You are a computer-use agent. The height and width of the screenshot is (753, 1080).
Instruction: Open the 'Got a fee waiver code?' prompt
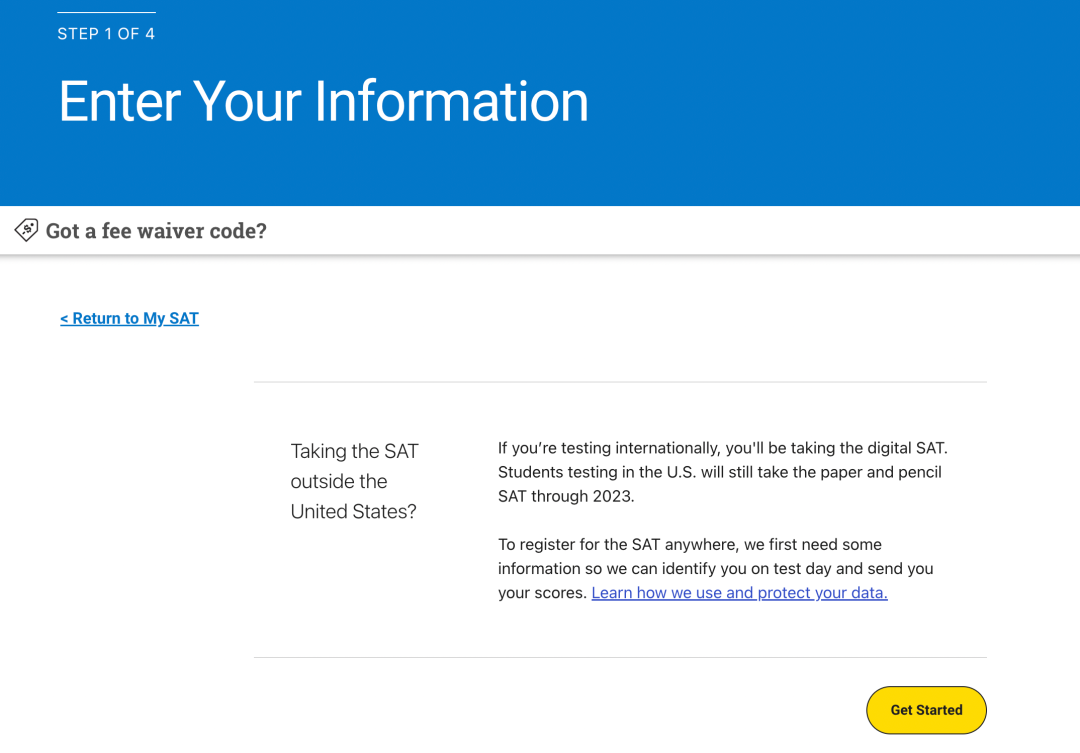(x=156, y=231)
